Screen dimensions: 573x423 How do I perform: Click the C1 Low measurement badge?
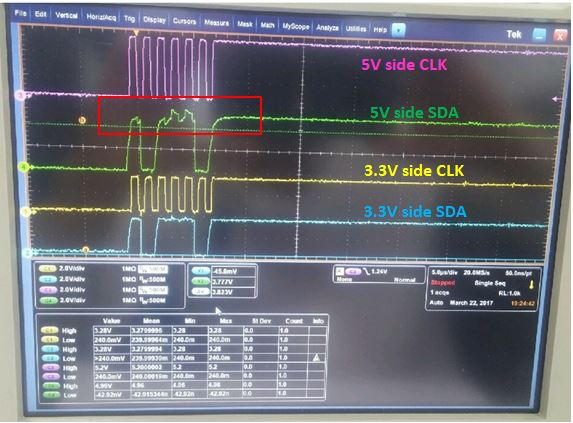point(49,340)
